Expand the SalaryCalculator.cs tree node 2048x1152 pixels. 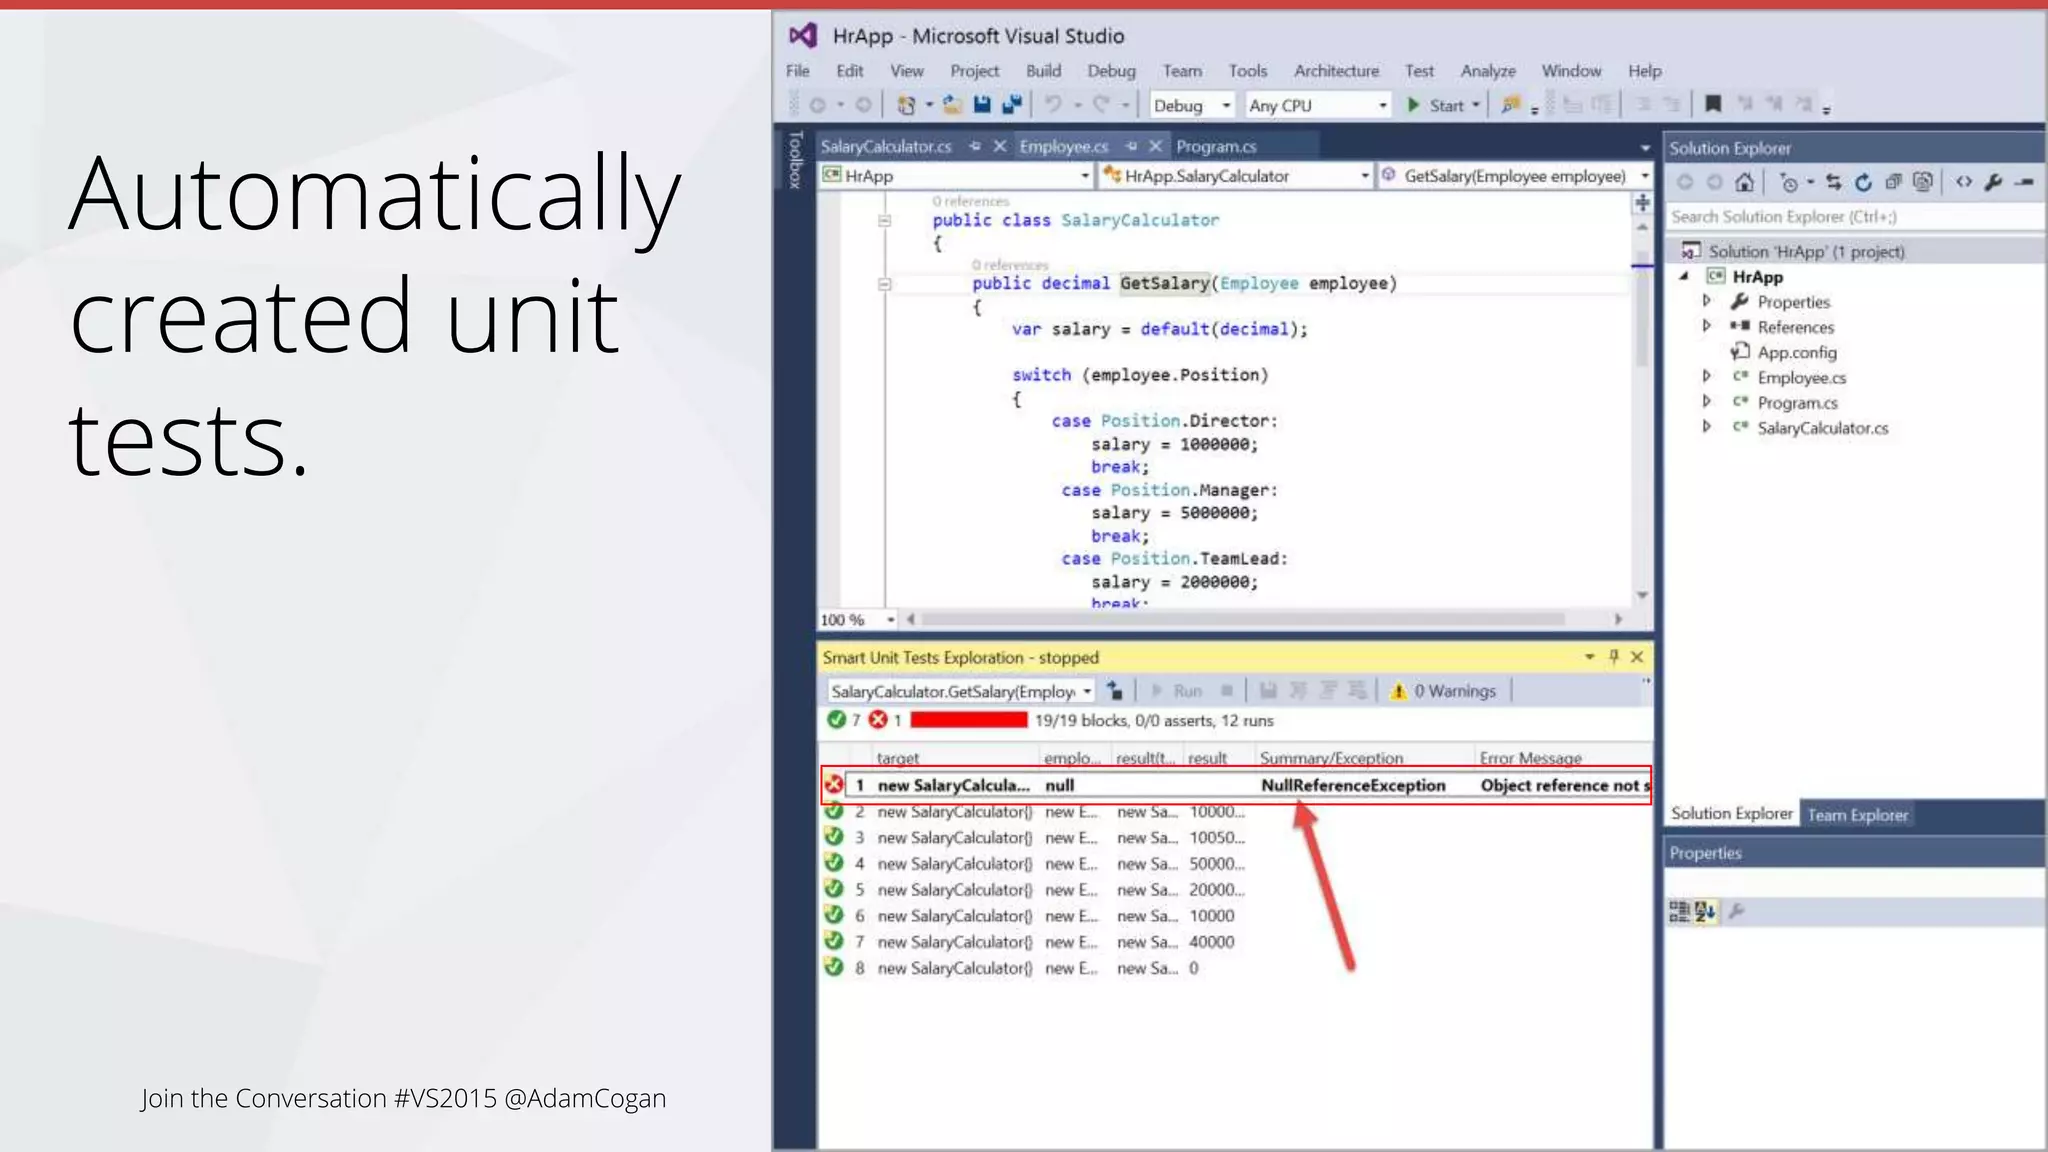click(x=1707, y=427)
